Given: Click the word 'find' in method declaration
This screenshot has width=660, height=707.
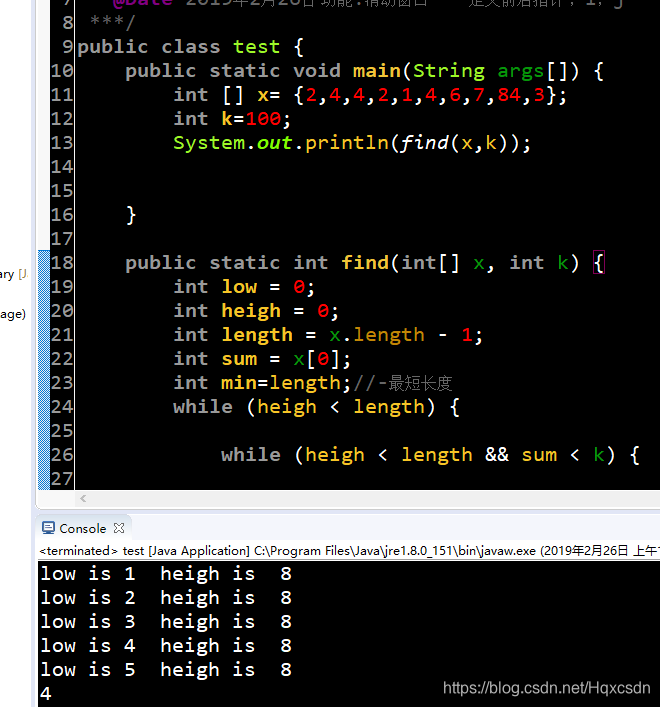Looking at the screenshot, I should (x=365, y=262).
